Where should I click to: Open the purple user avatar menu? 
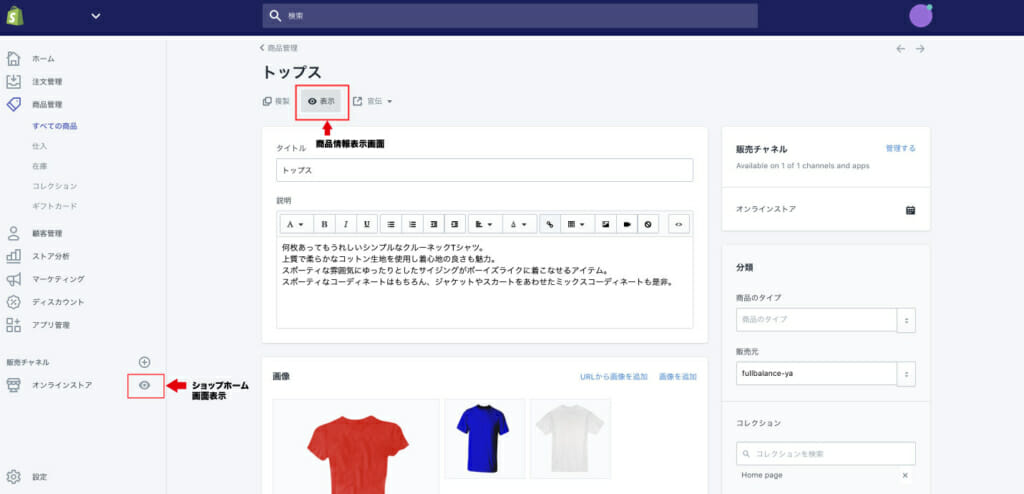pyautogui.click(x=920, y=16)
